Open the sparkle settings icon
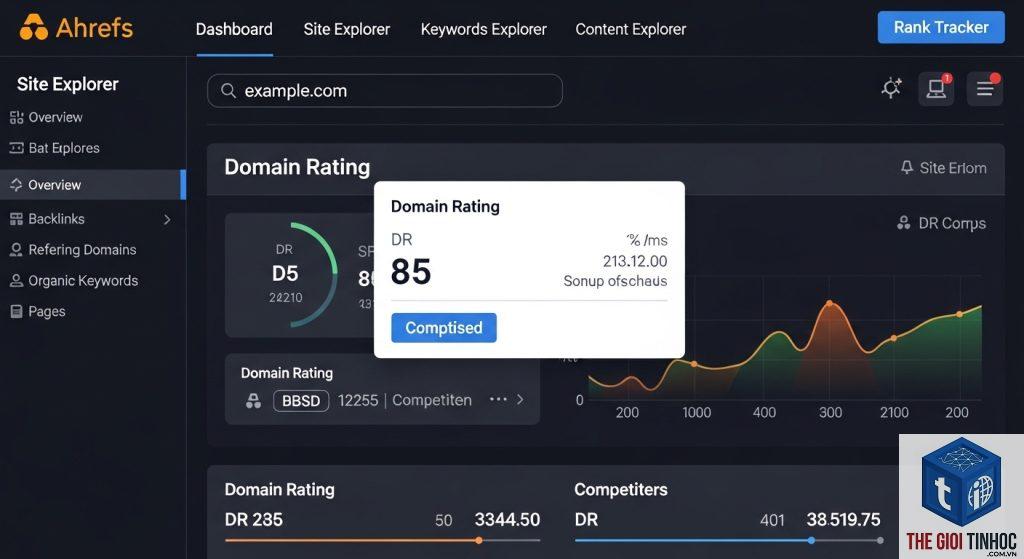 pos(891,88)
